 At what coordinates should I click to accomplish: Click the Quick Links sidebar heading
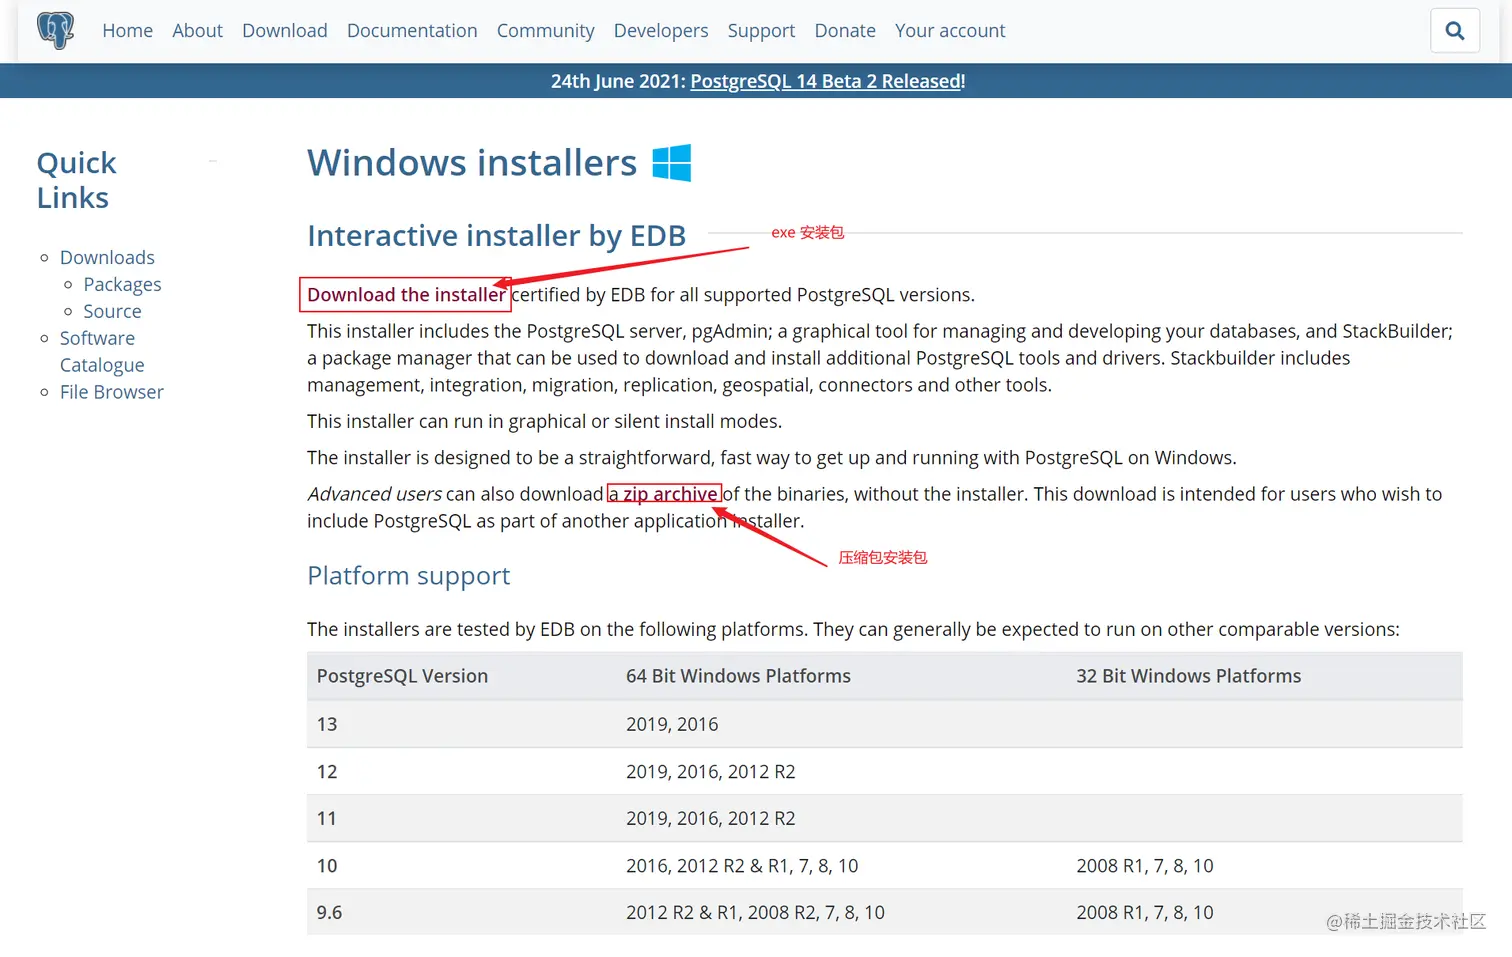pyautogui.click(x=77, y=180)
